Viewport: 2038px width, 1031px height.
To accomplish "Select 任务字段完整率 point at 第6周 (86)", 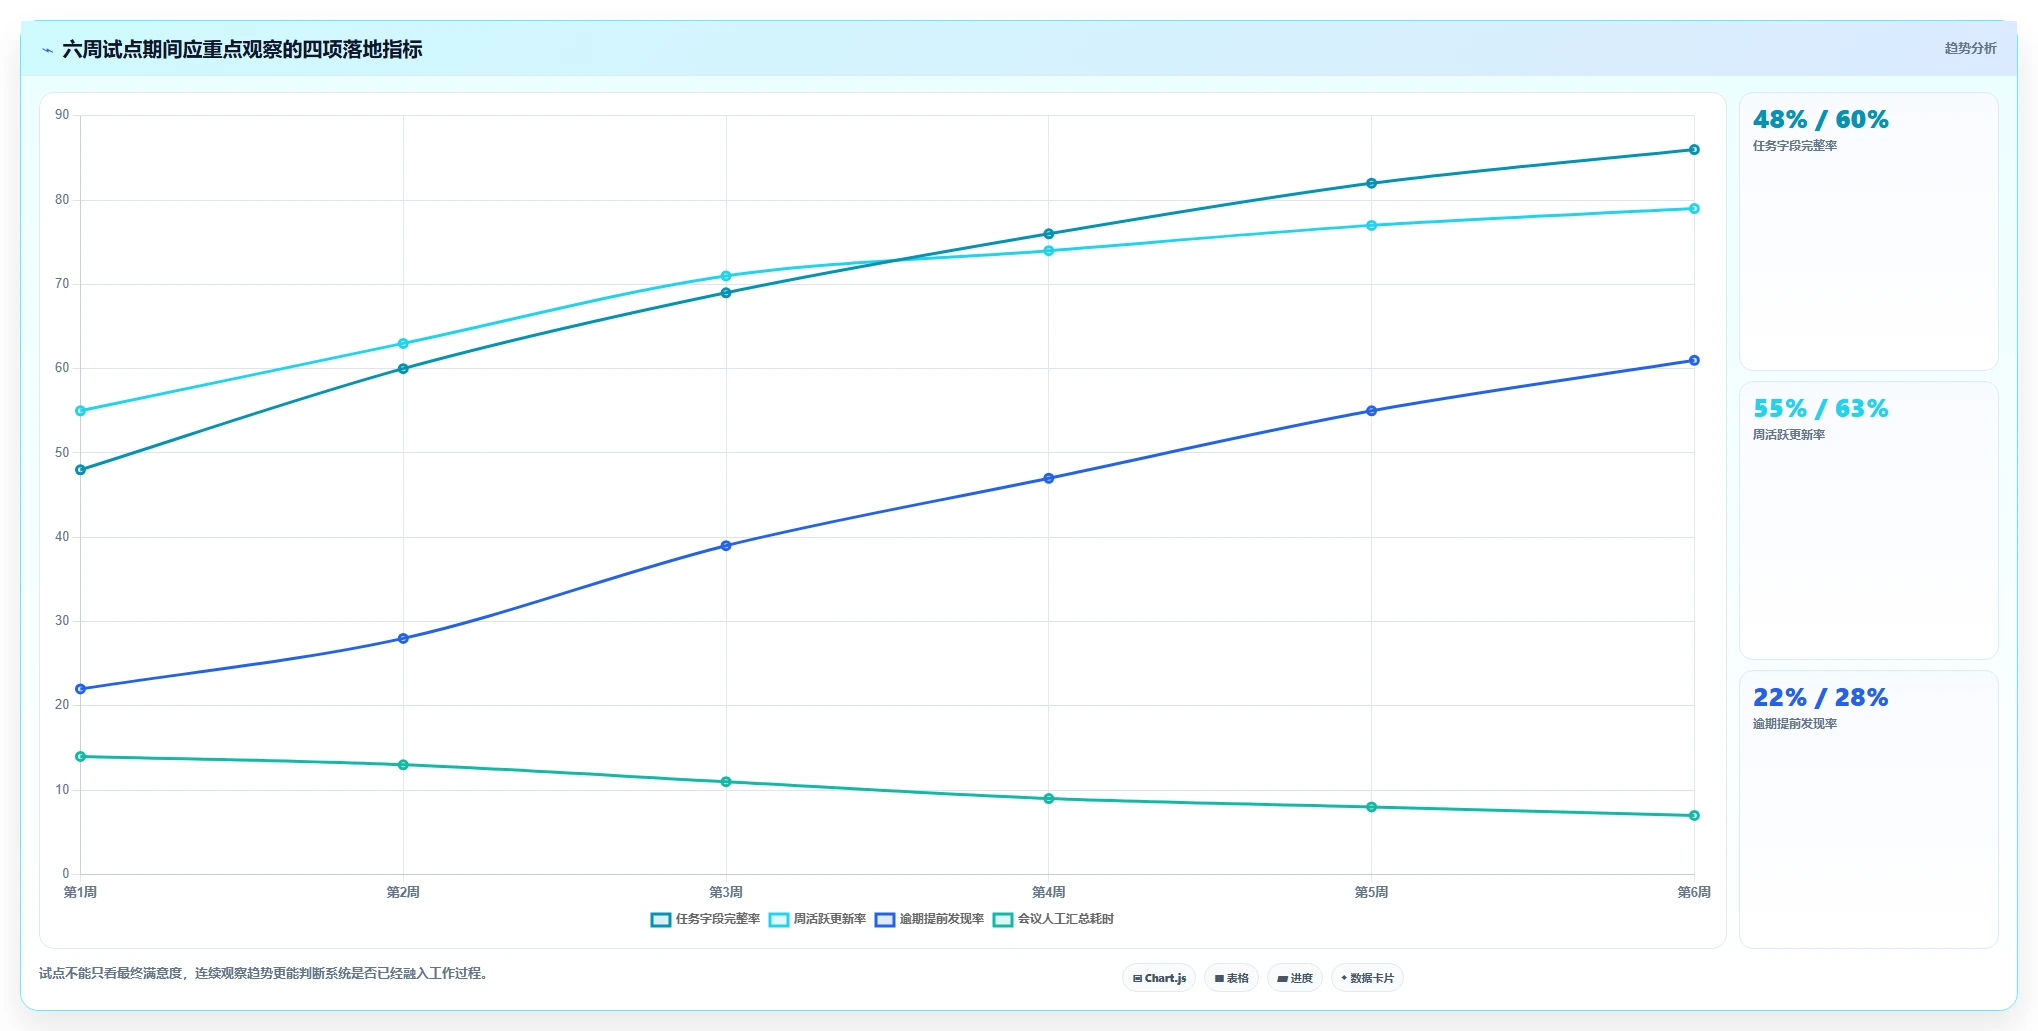I will pyautogui.click(x=1694, y=150).
